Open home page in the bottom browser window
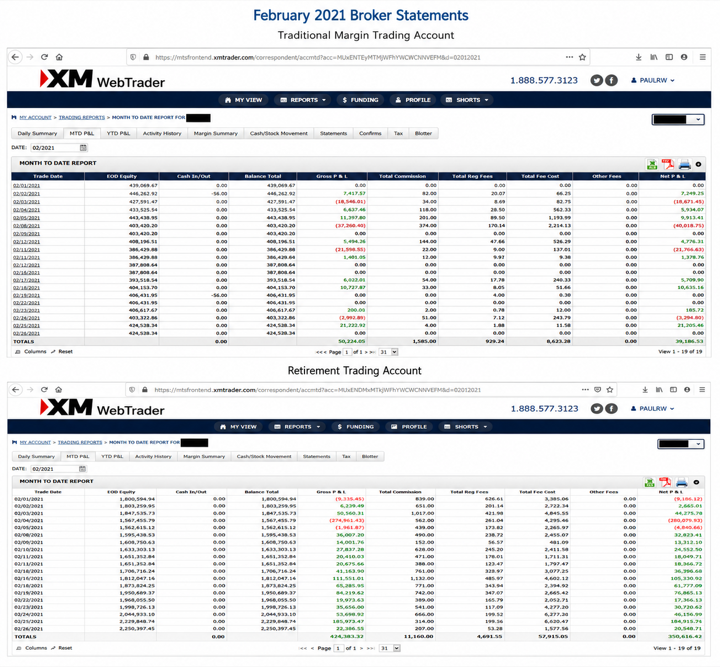 (59, 389)
